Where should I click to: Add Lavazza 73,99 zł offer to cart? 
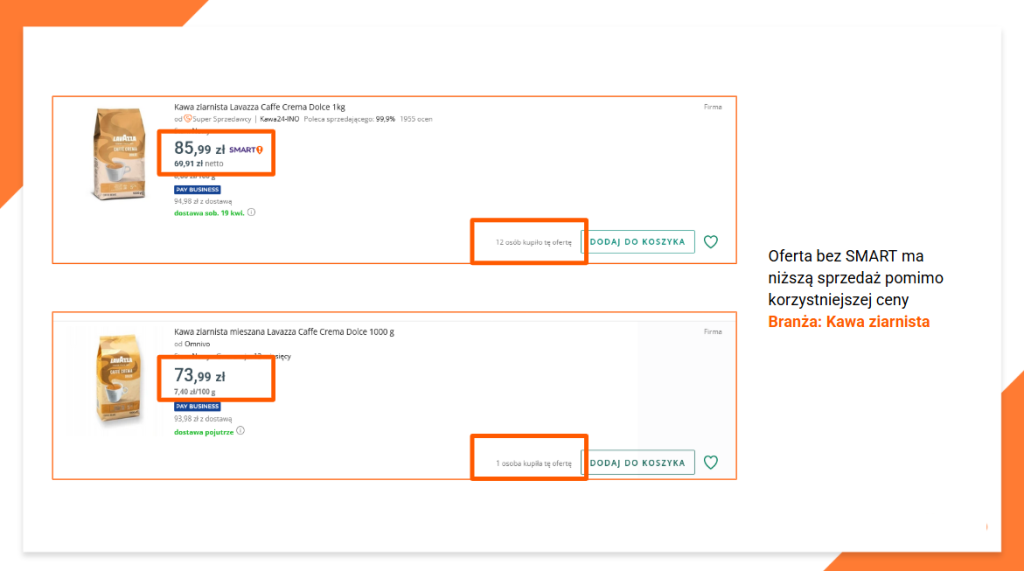point(638,463)
